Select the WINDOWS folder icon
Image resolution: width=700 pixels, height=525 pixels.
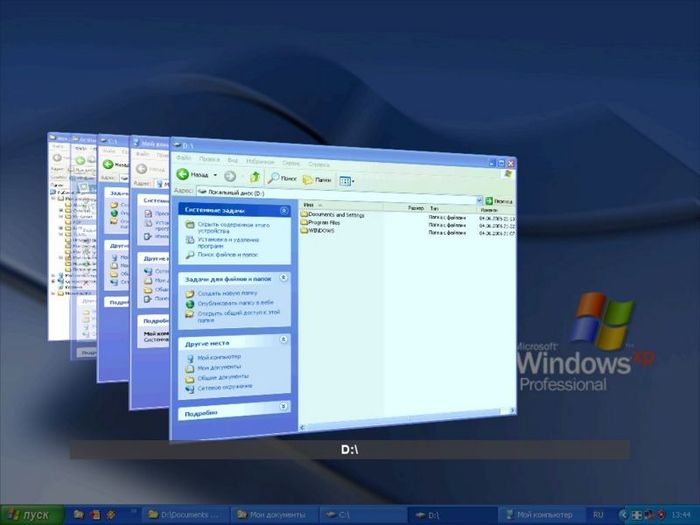point(304,230)
